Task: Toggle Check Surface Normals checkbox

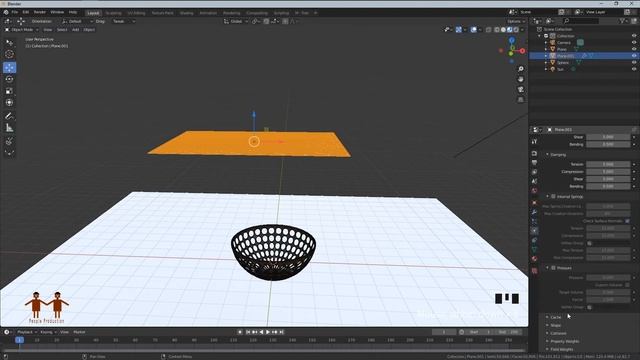Action: coord(627,221)
